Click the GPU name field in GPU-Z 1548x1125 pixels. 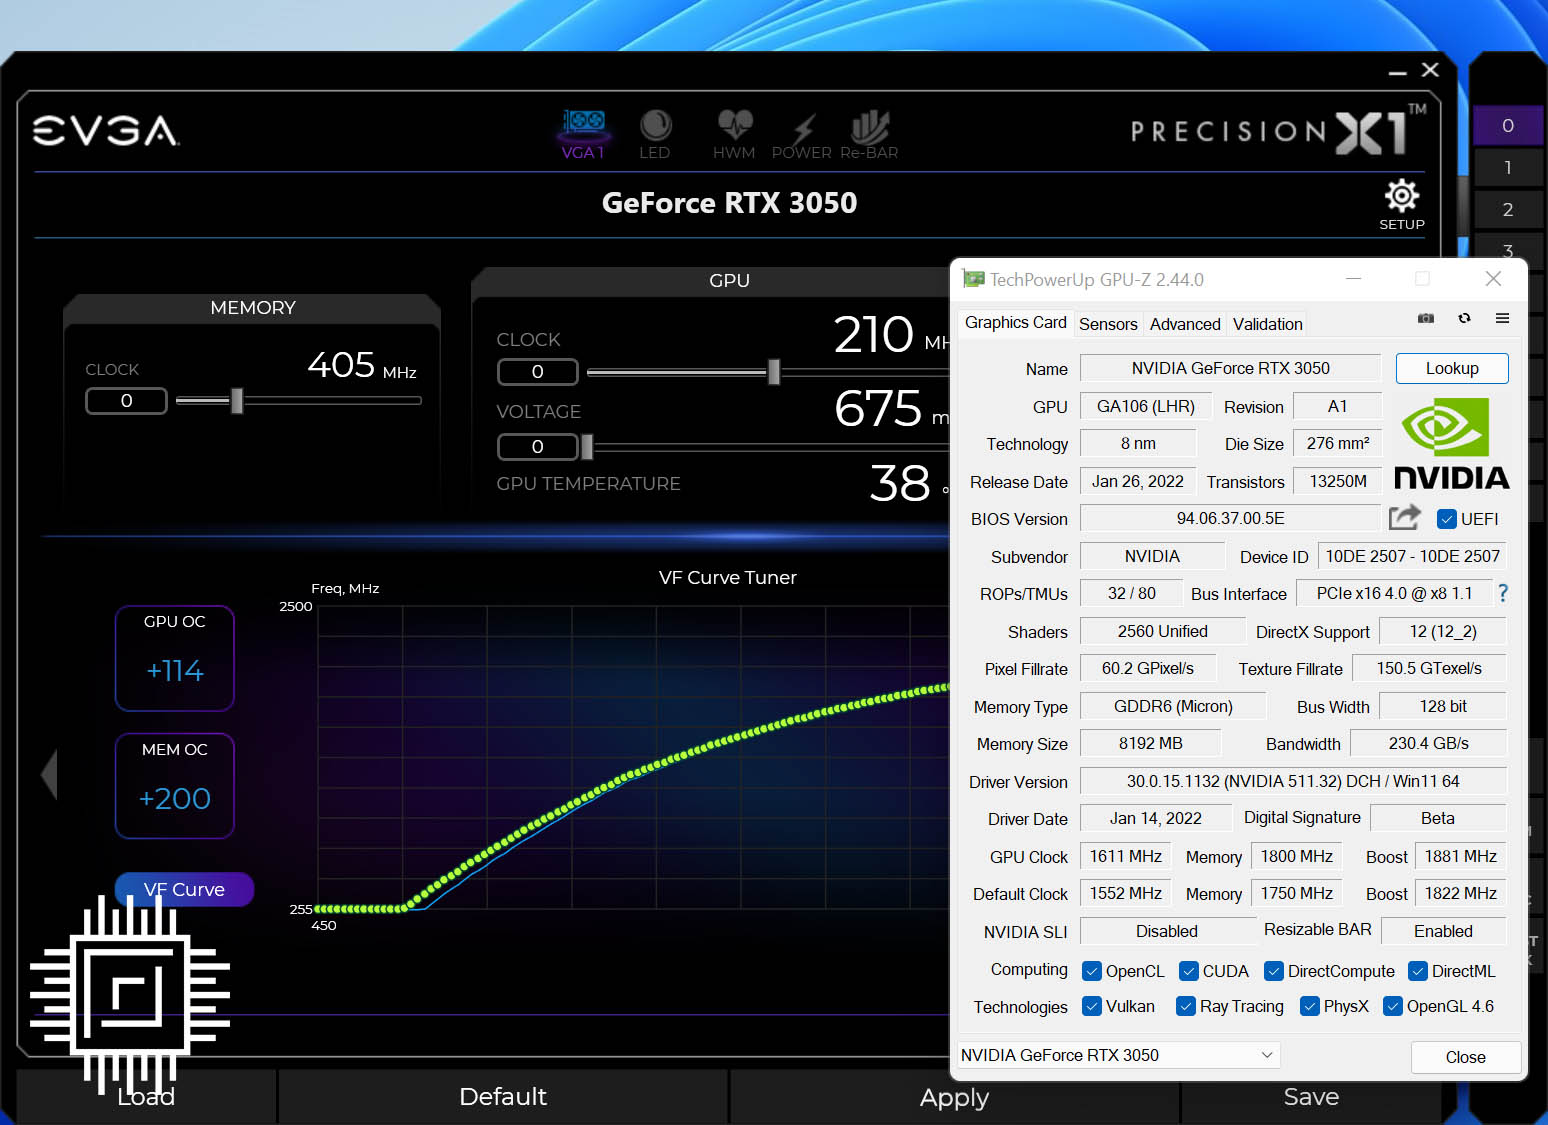1230,368
